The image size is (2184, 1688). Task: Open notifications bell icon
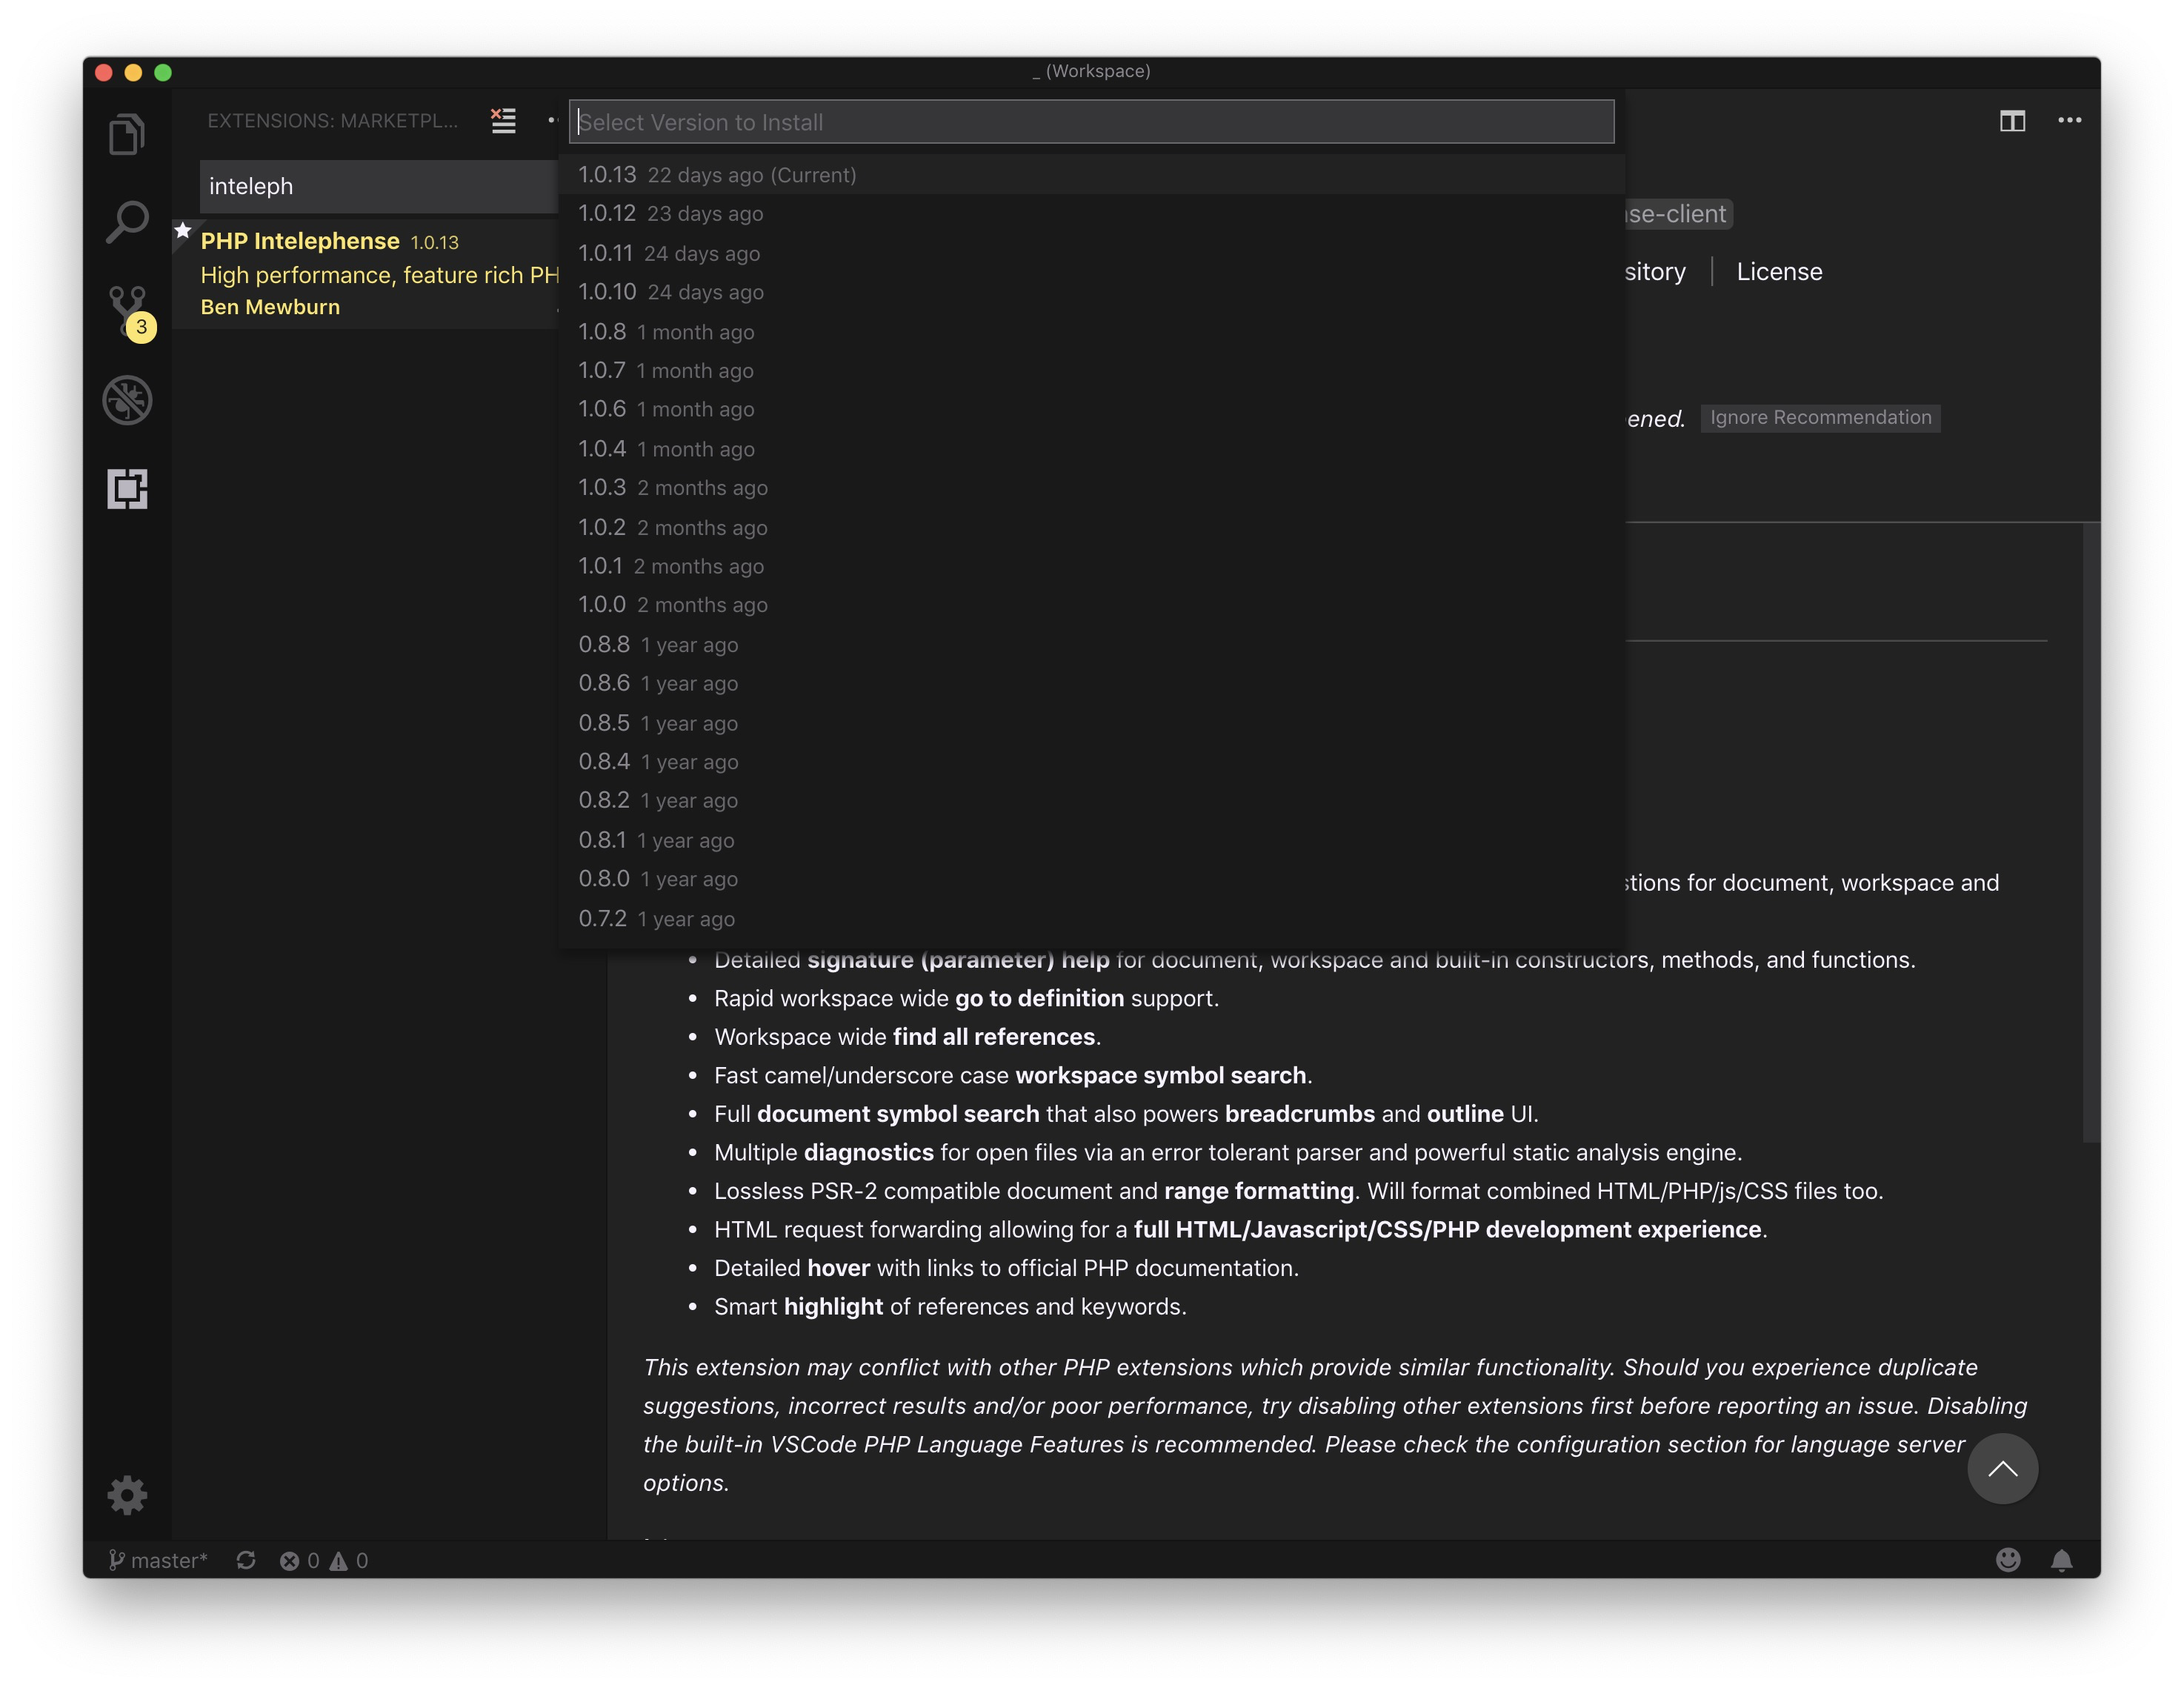click(2062, 1560)
